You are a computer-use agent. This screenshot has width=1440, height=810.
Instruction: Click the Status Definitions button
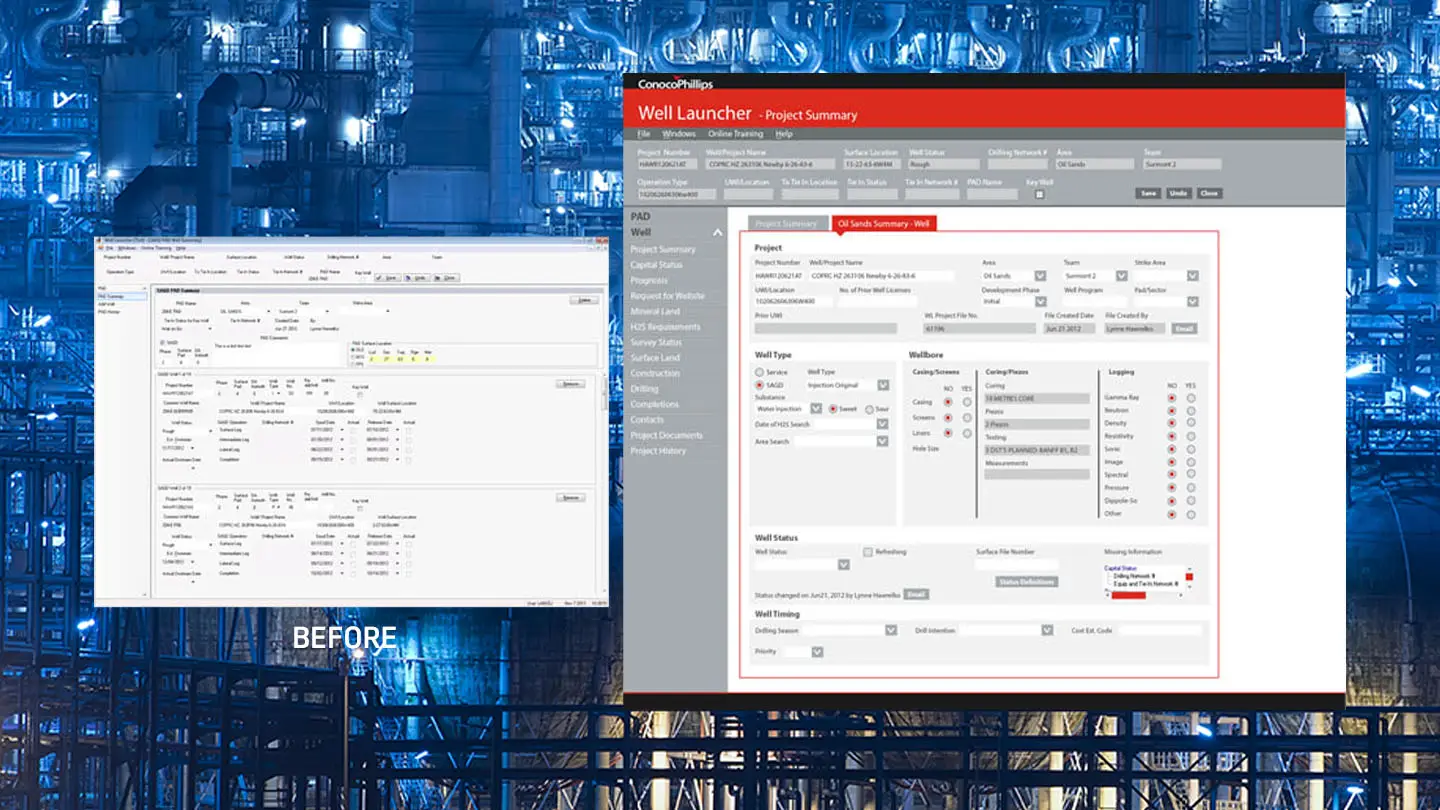[1026, 581]
